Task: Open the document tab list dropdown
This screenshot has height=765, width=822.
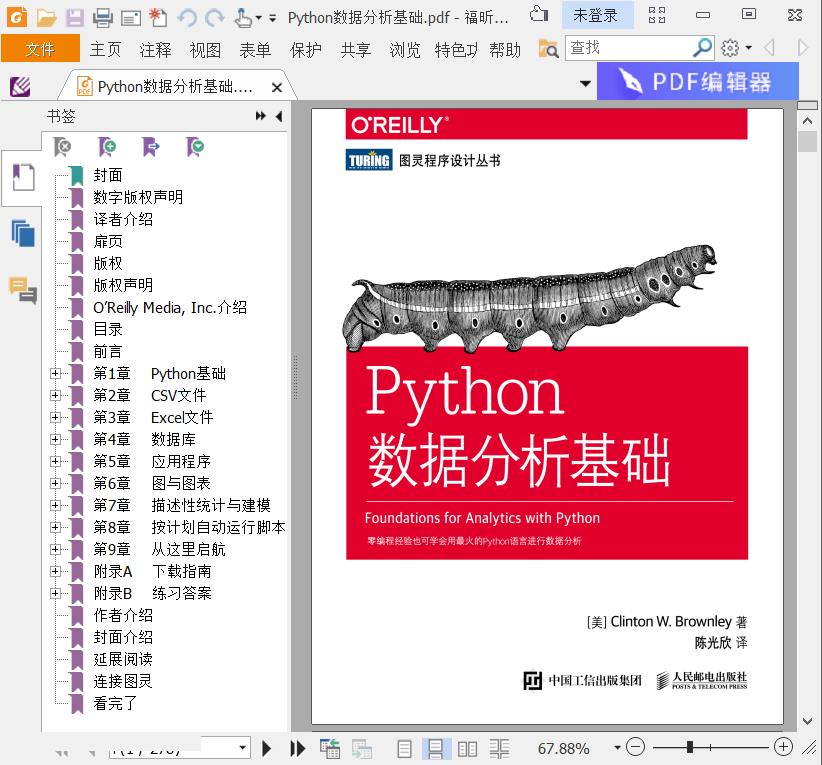Action: [x=586, y=83]
